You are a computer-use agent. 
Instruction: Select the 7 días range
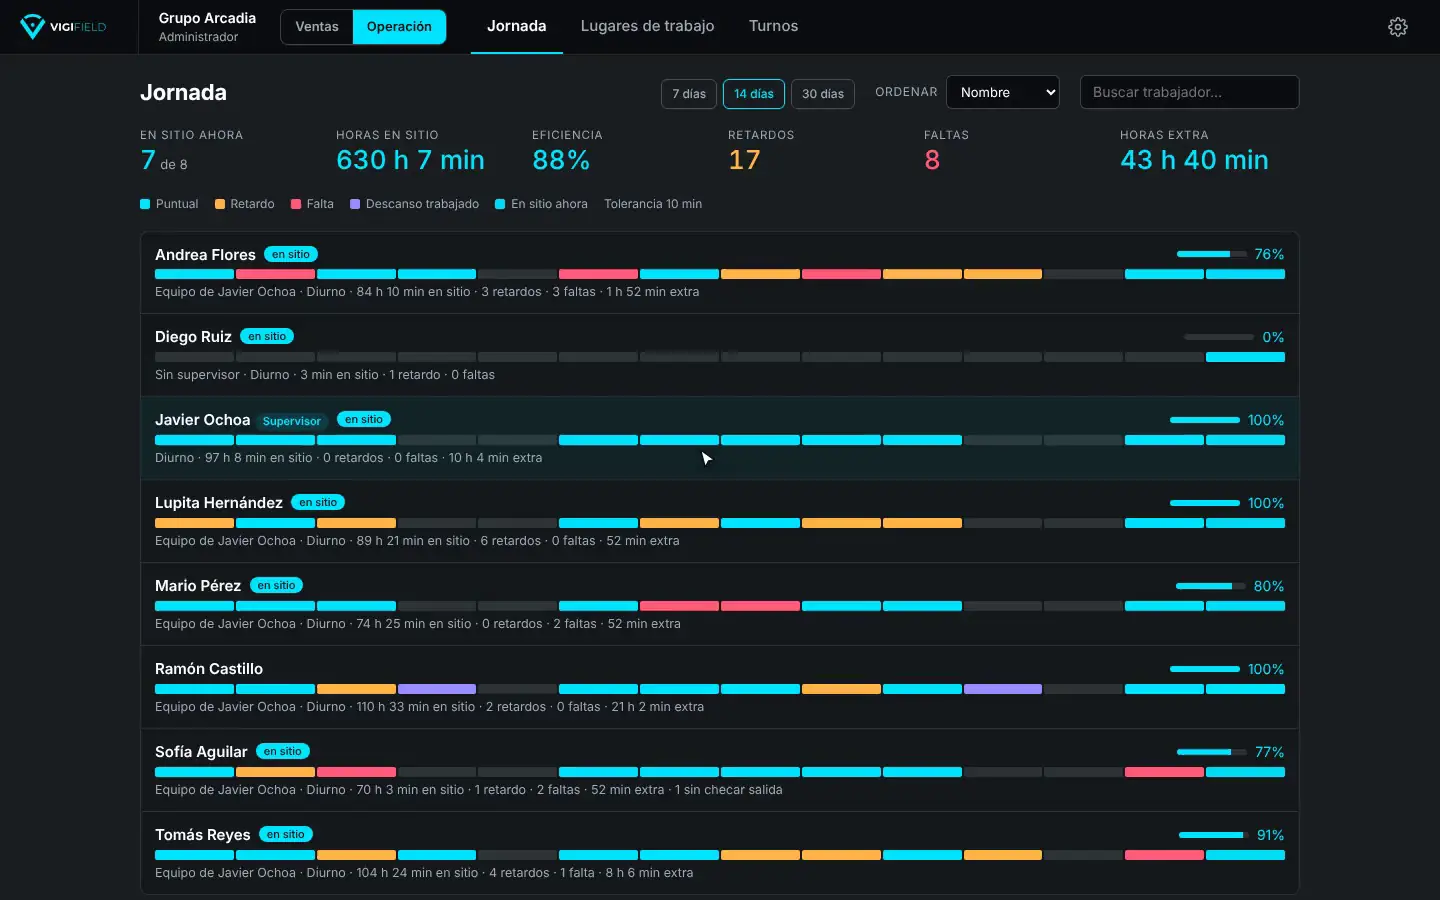point(689,94)
